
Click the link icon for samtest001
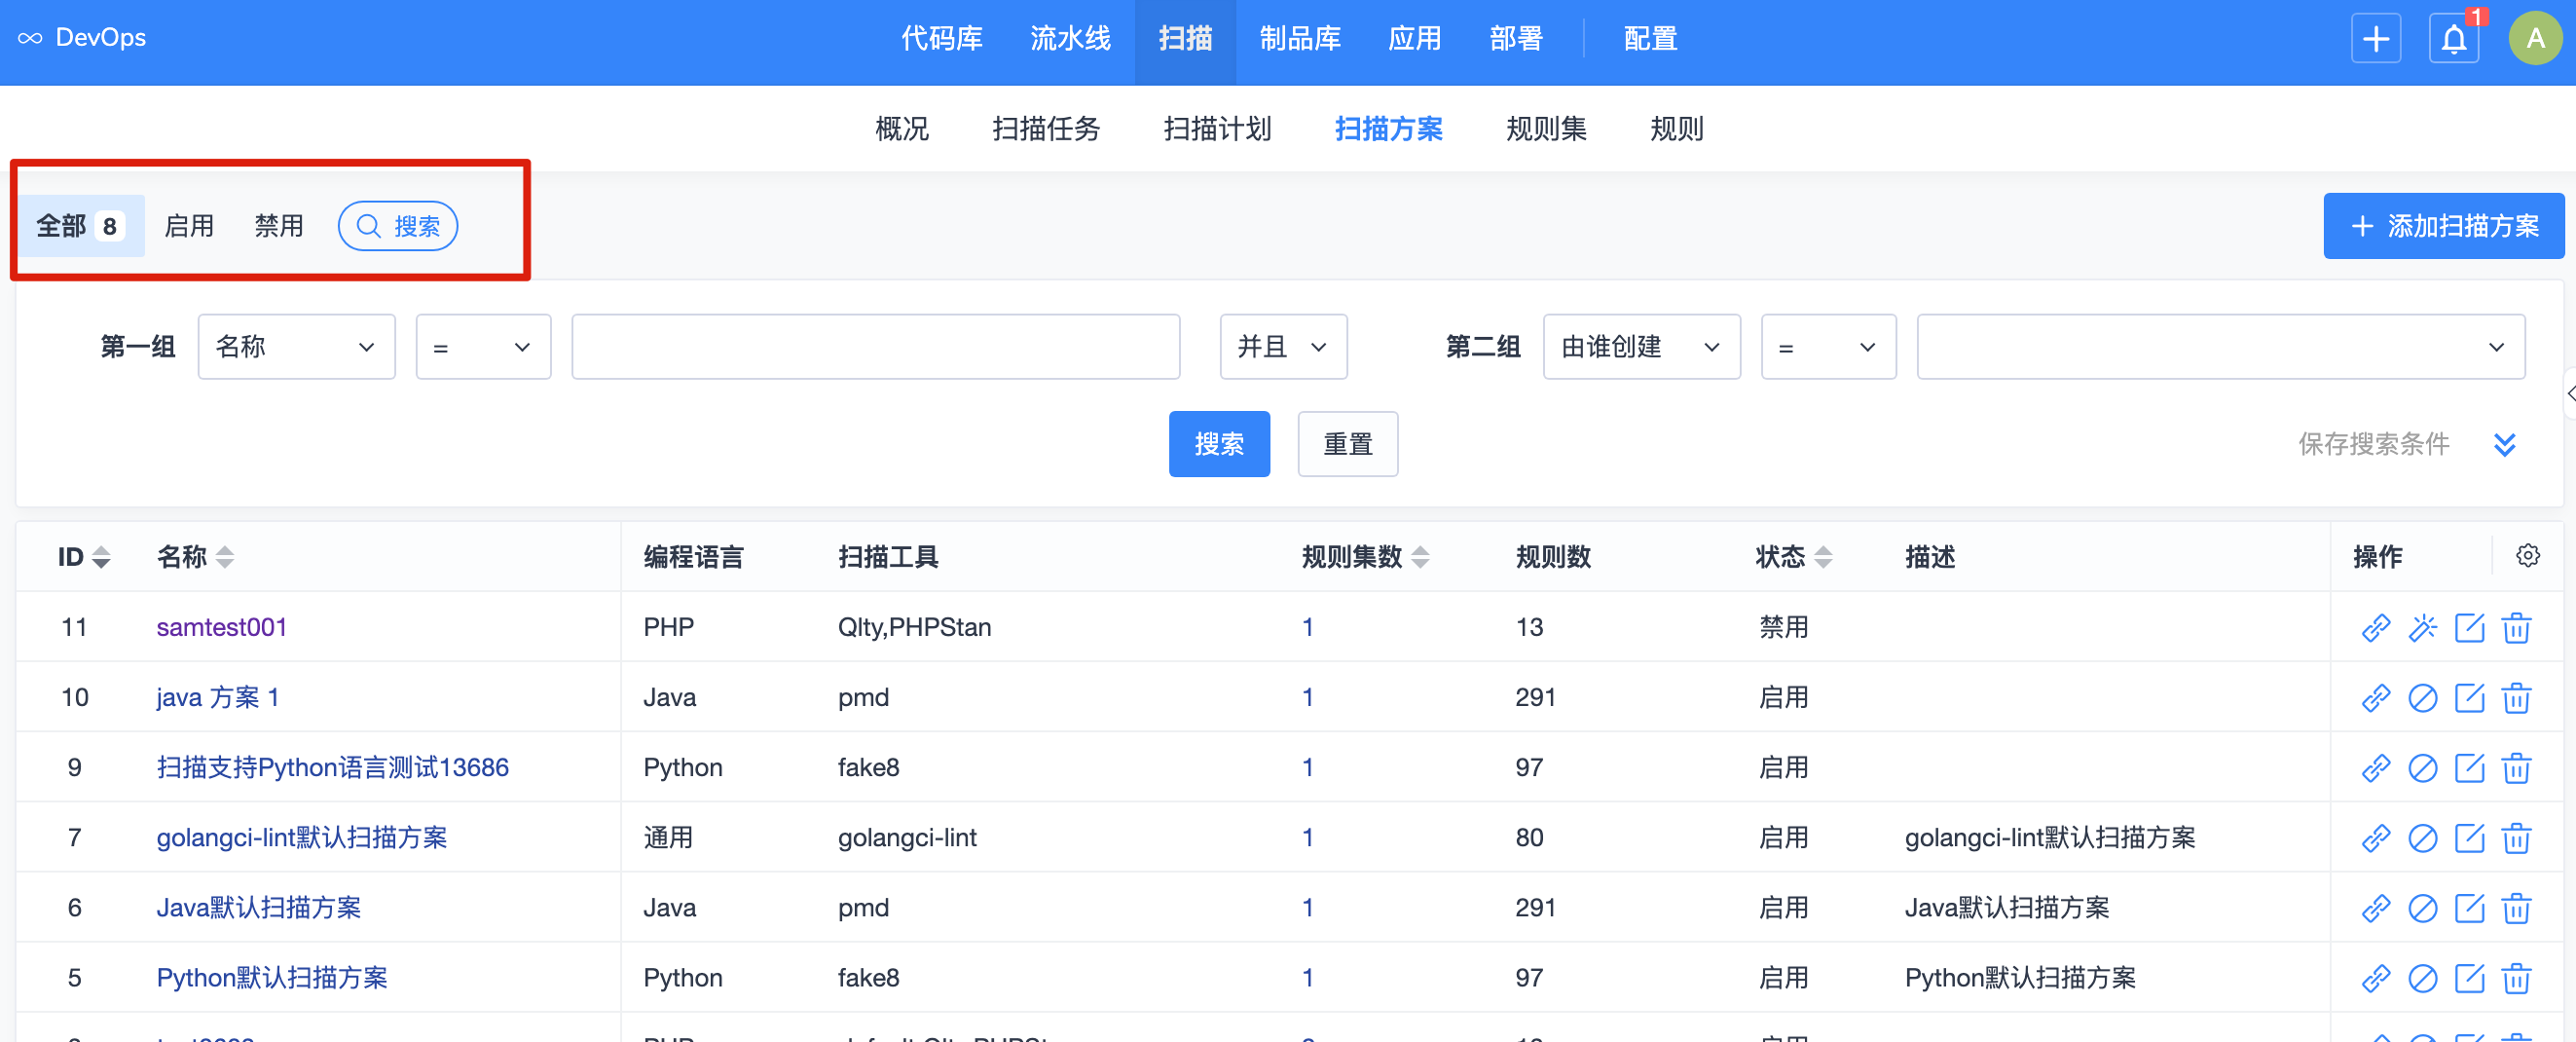2375,628
